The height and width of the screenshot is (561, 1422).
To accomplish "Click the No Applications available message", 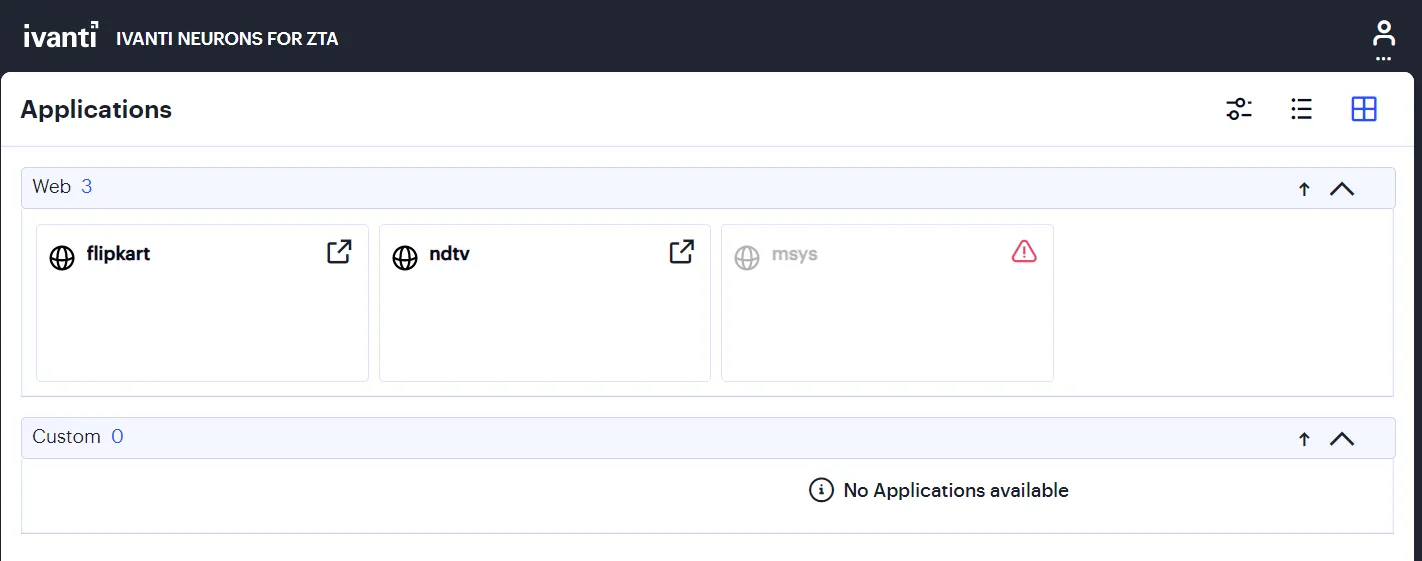I will point(956,490).
